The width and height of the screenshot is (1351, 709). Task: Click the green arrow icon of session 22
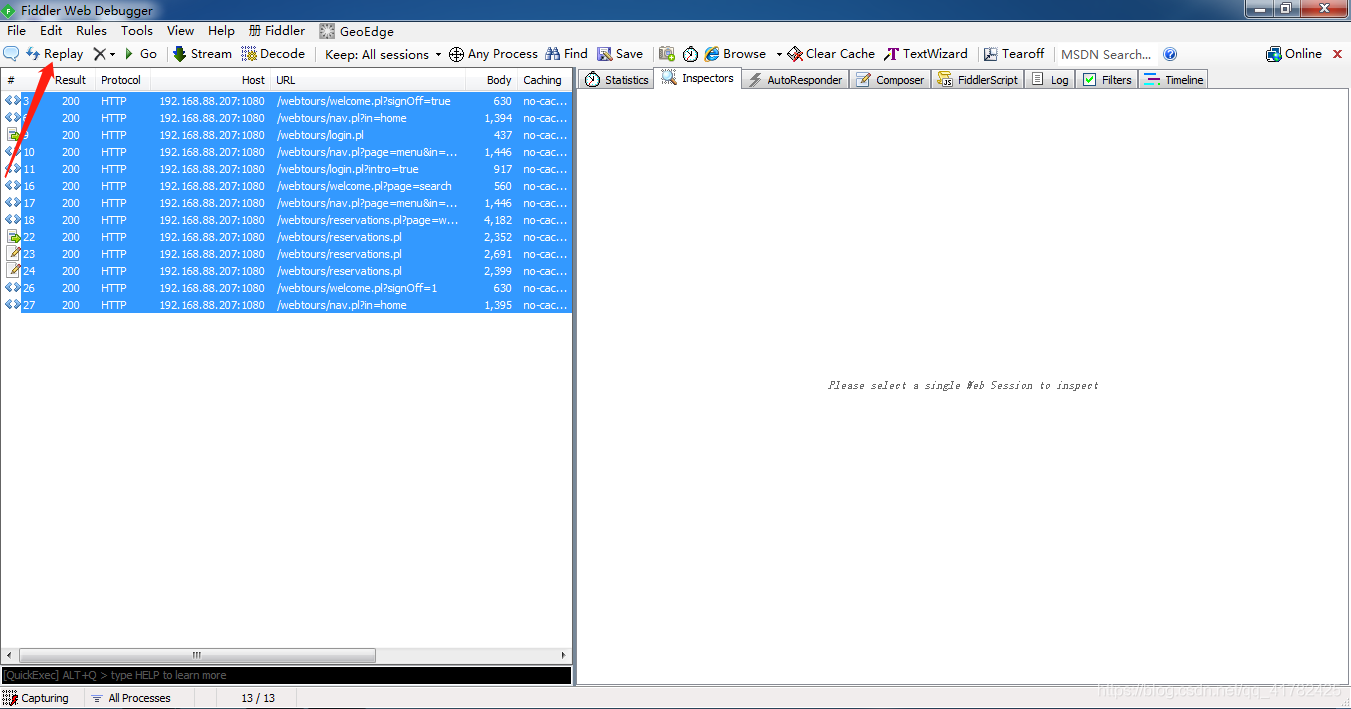pyautogui.click(x=13, y=237)
